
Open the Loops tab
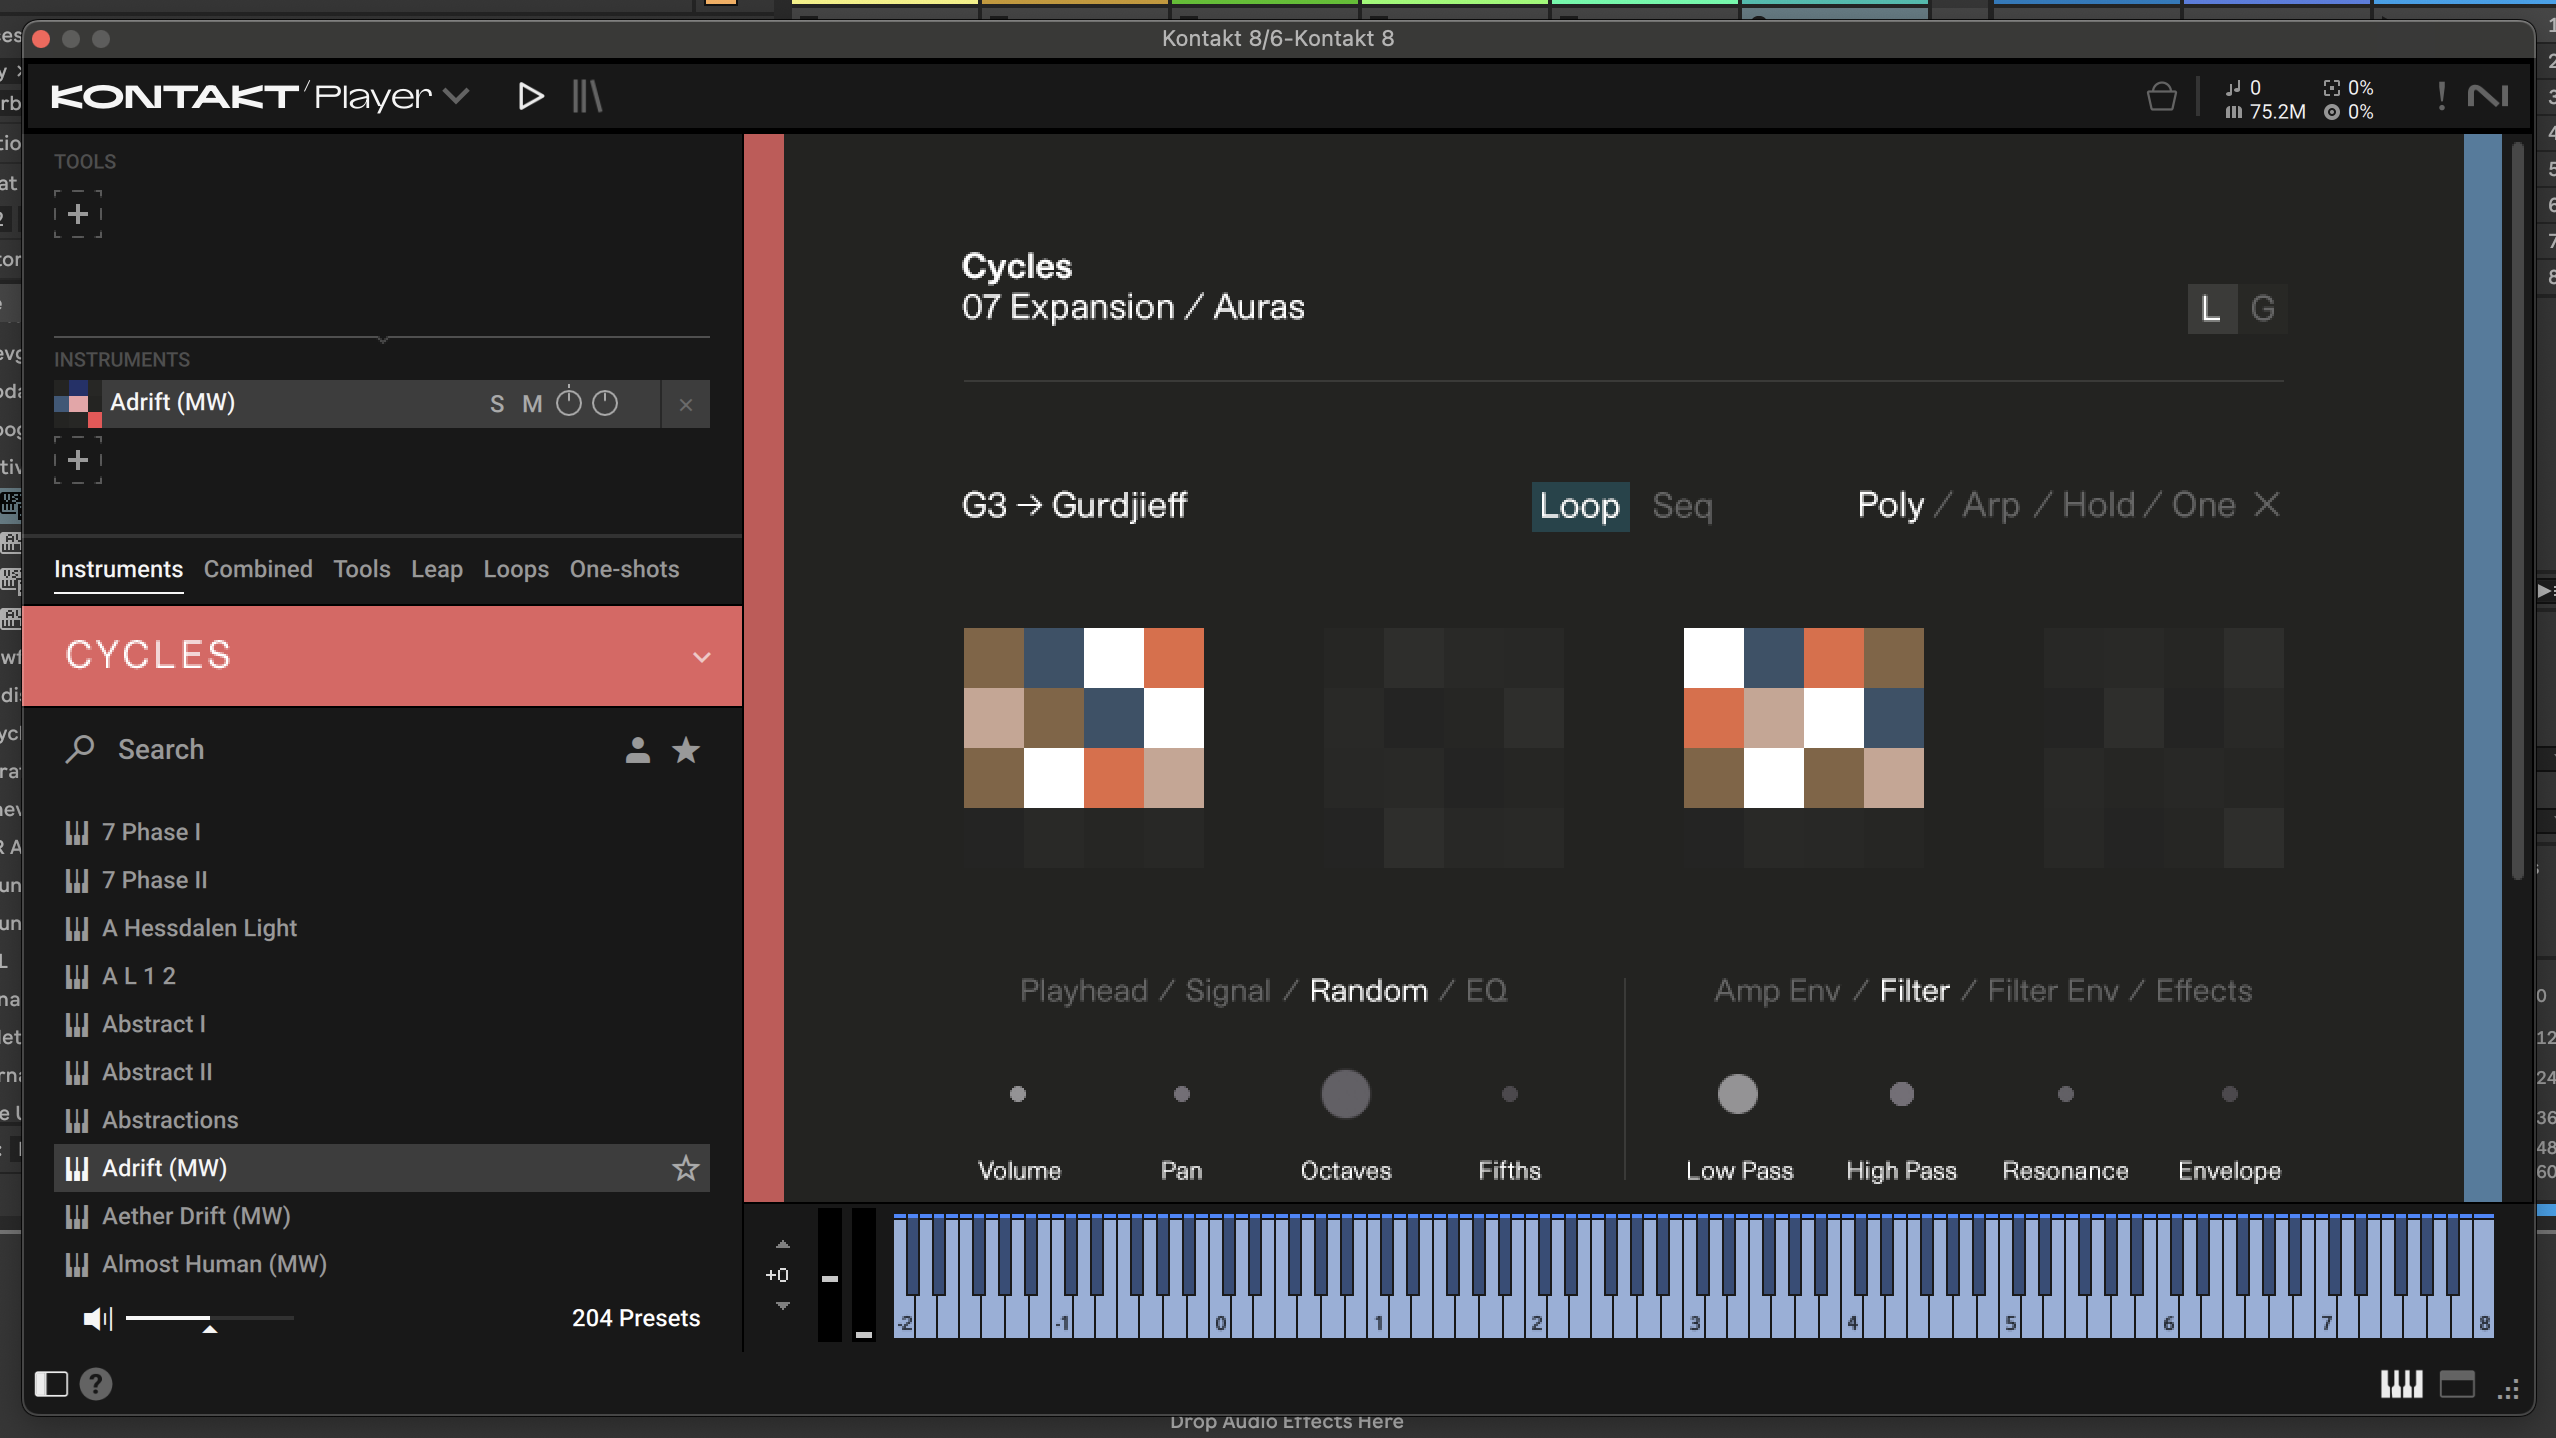tap(516, 569)
